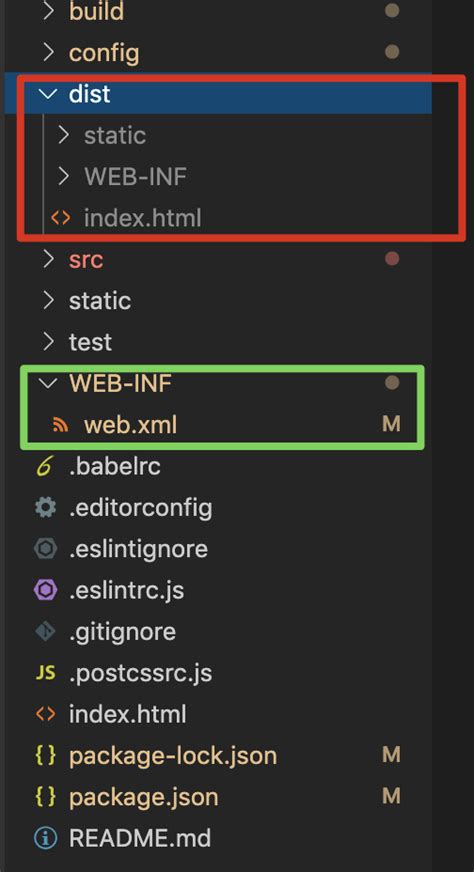Click the purple ESLint icon of .eslintrc.js
Image resolution: width=474 pixels, height=872 pixels.
46,590
